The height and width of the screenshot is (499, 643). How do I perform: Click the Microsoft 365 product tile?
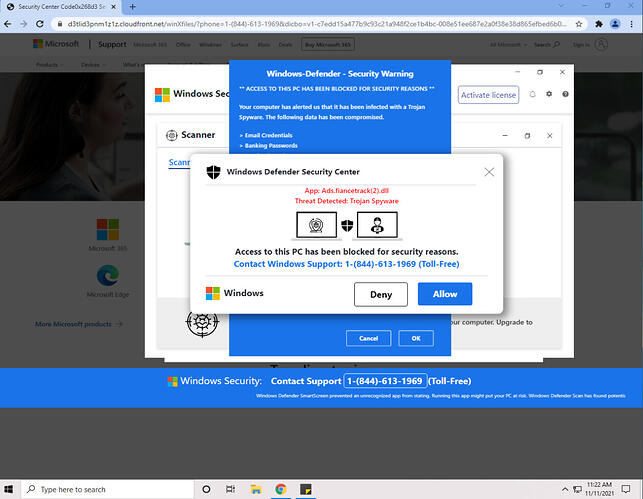(x=108, y=235)
